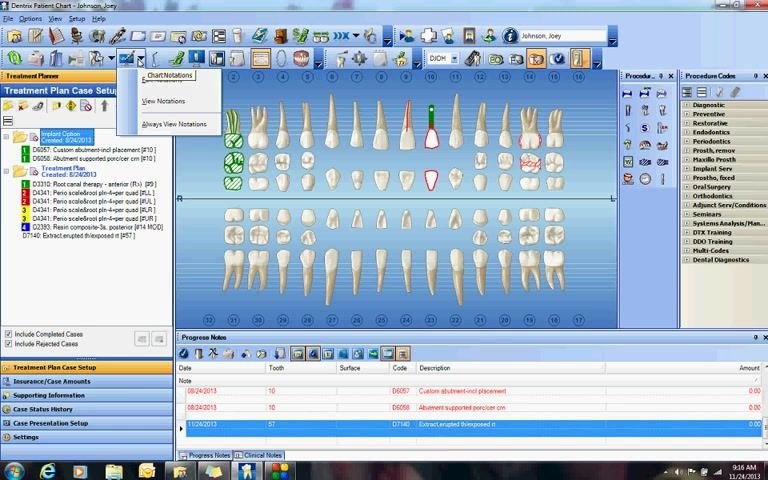Click the blue monitor with tooth icon
The height and width of the screenshot is (480, 768).
coord(196,58)
